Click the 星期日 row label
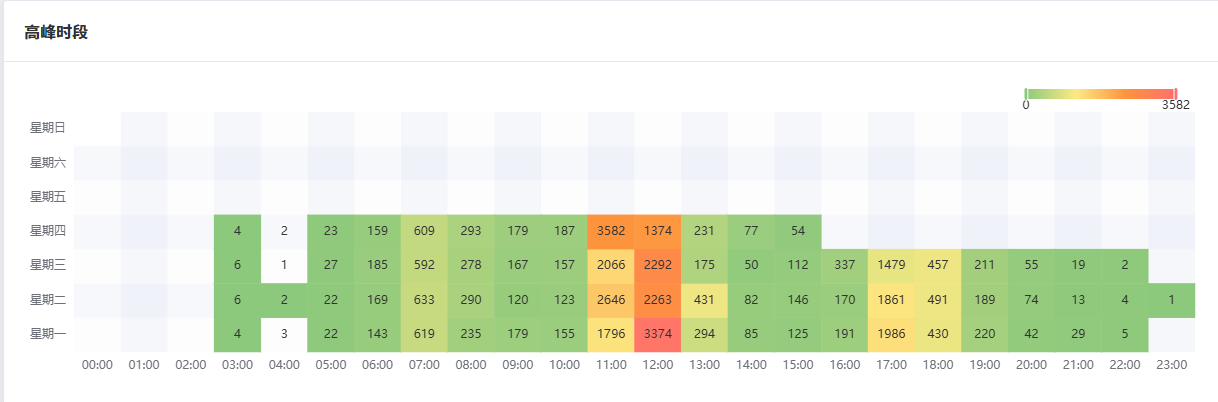1218x402 pixels. coord(47,128)
